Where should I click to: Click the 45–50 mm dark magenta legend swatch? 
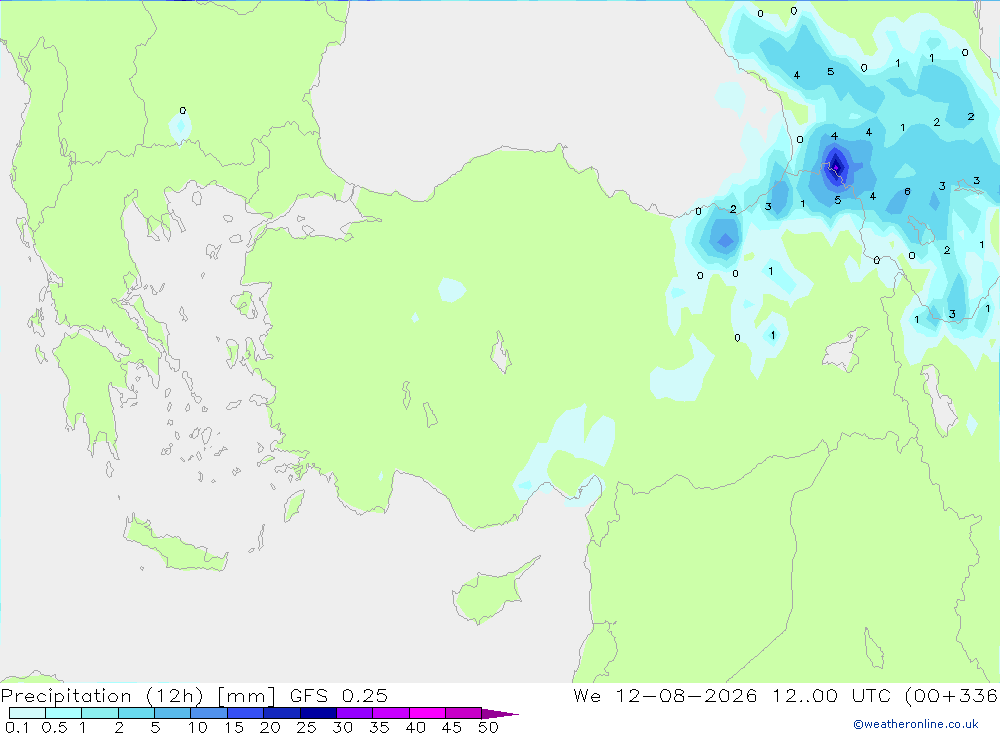tap(464, 713)
